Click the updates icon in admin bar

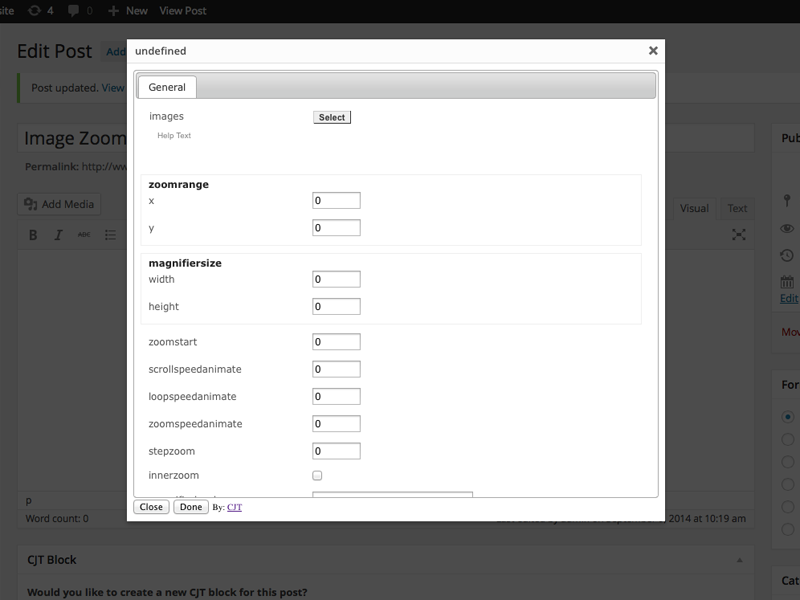coord(35,10)
